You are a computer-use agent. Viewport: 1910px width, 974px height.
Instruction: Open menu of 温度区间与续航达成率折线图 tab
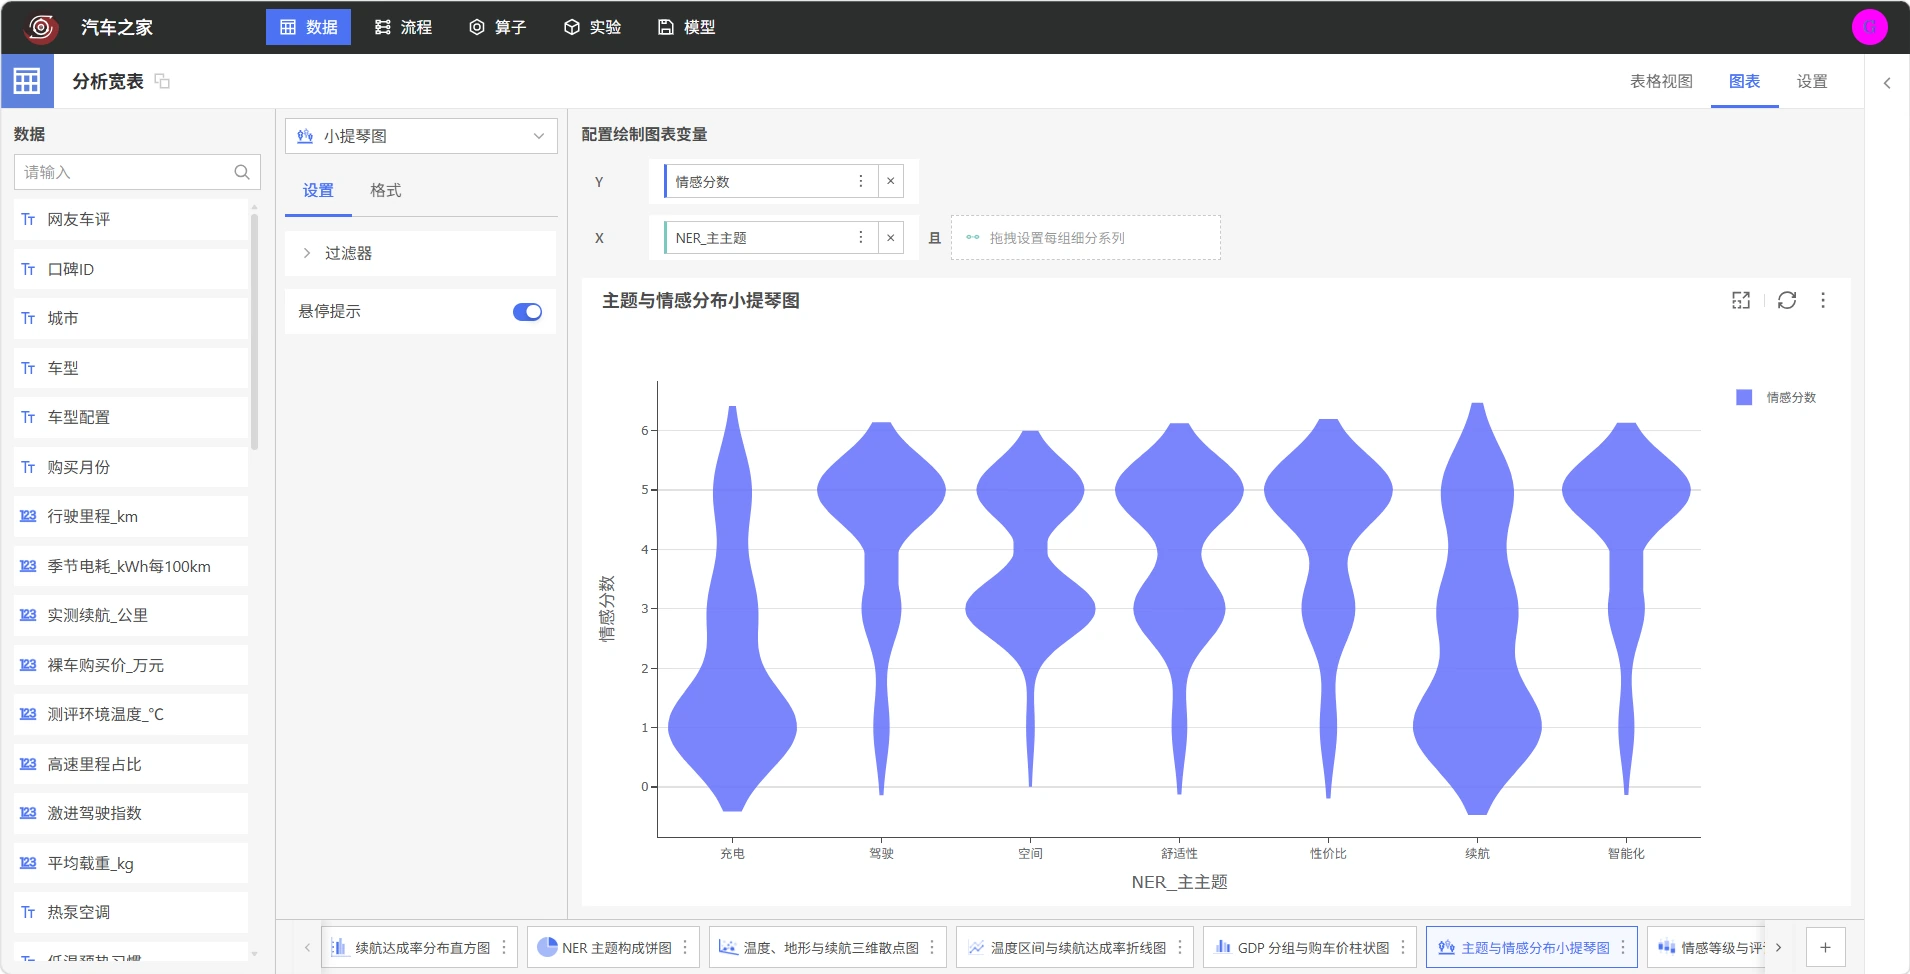[x=1180, y=947]
